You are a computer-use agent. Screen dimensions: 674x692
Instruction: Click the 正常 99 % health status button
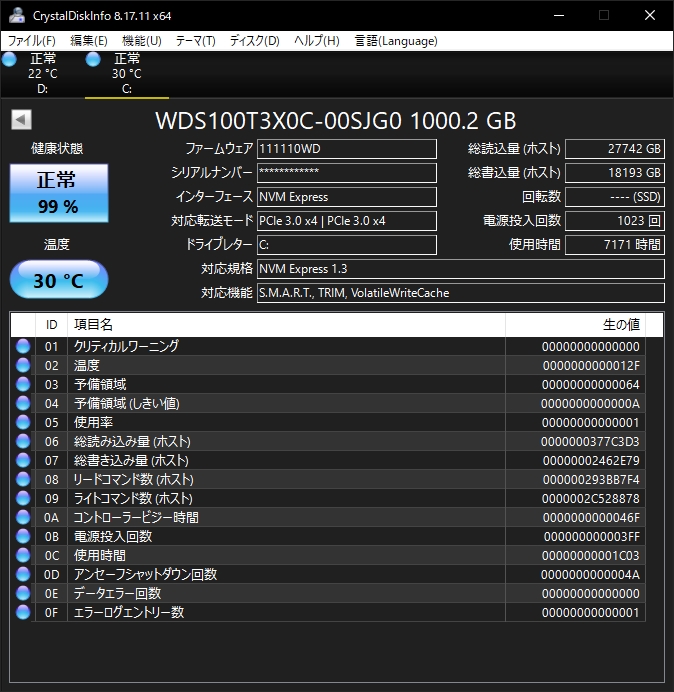[x=59, y=193]
